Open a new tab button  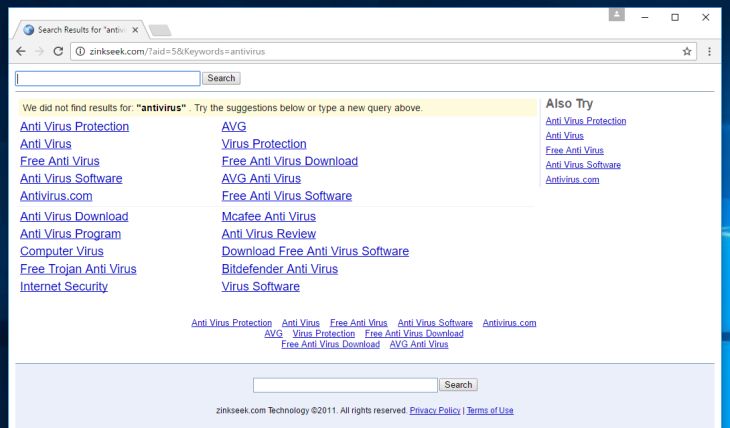160,30
